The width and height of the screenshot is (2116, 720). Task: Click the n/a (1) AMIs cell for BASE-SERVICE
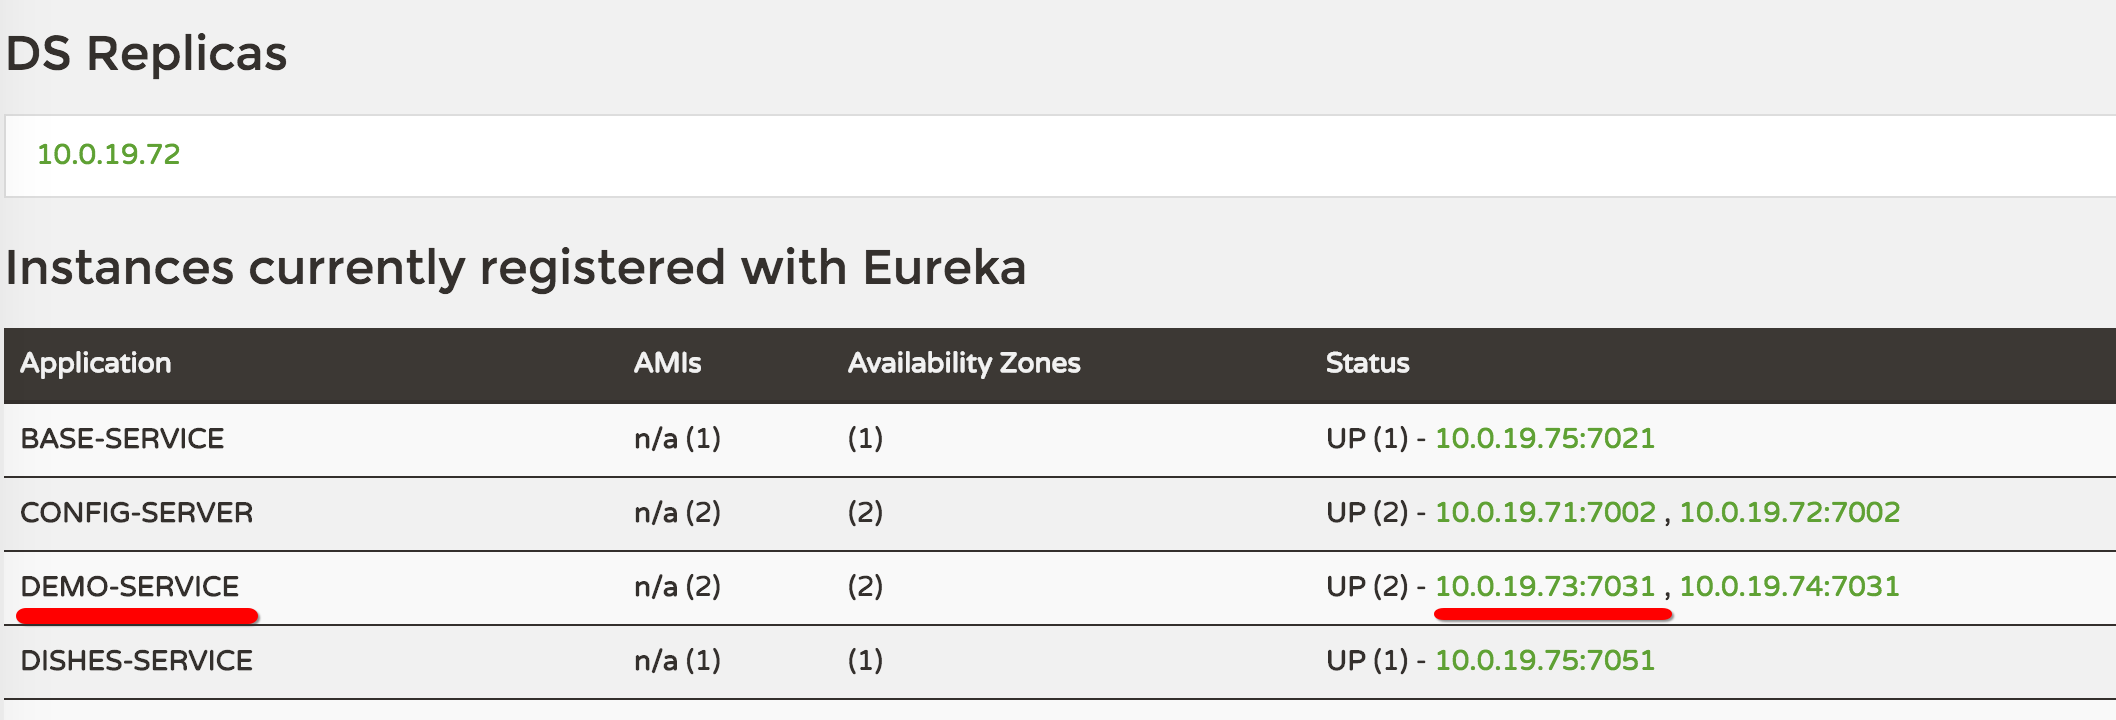click(677, 438)
